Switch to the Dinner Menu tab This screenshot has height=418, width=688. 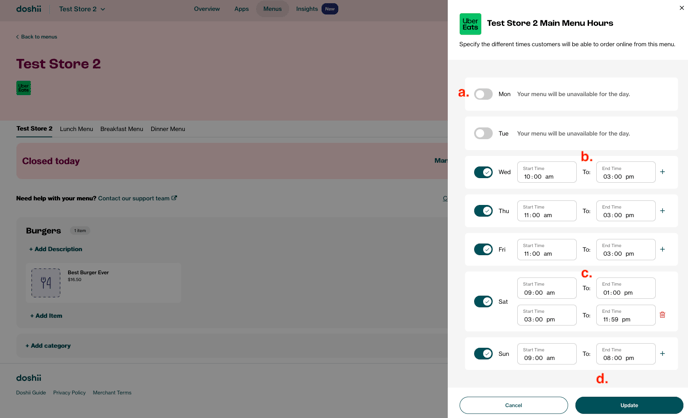pos(168,129)
